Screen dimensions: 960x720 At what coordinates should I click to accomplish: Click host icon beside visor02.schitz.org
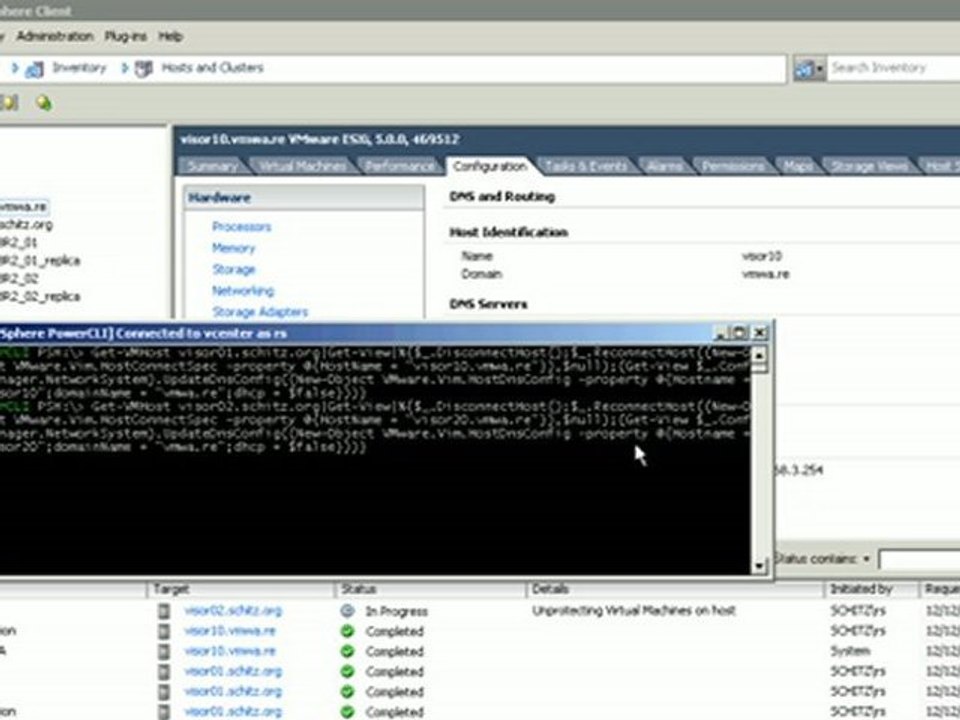(164, 611)
